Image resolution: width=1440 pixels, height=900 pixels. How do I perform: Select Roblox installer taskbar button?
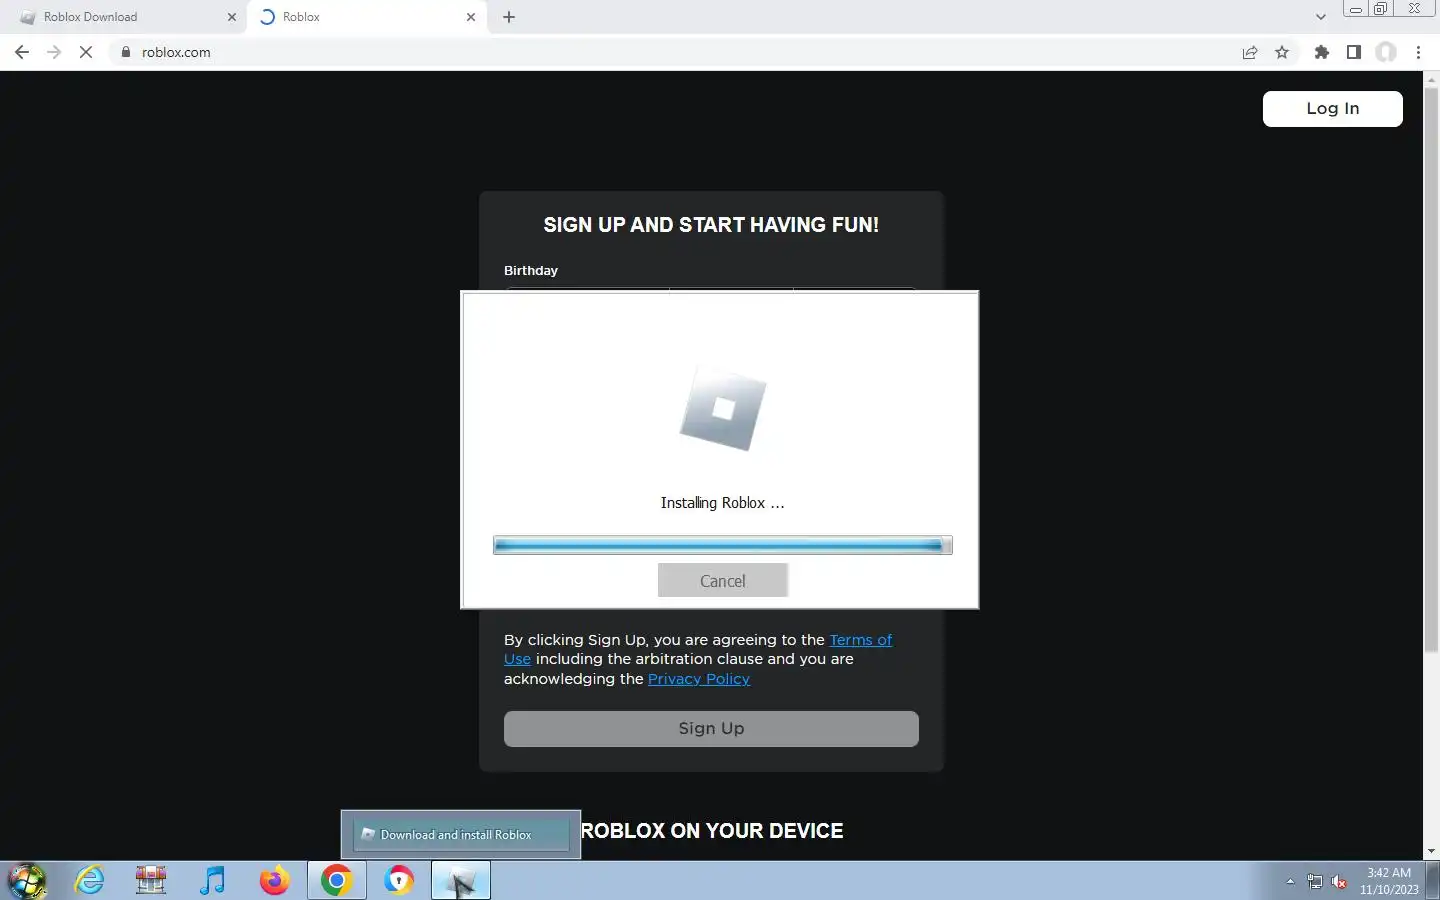pyautogui.click(x=461, y=881)
